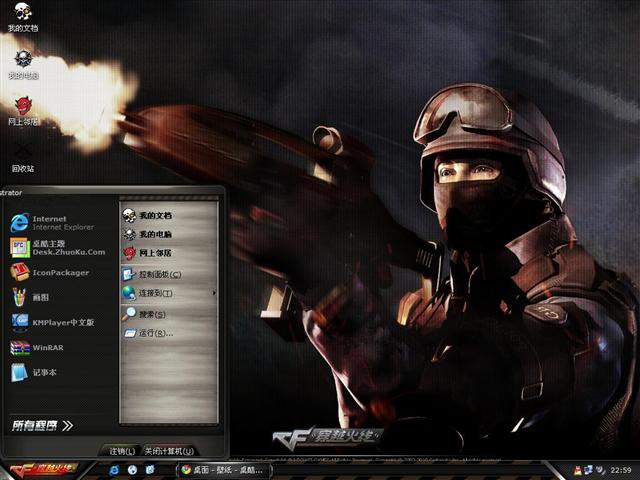
Task: Click the 注销(L) log off button
Action: [x=122, y=451]
